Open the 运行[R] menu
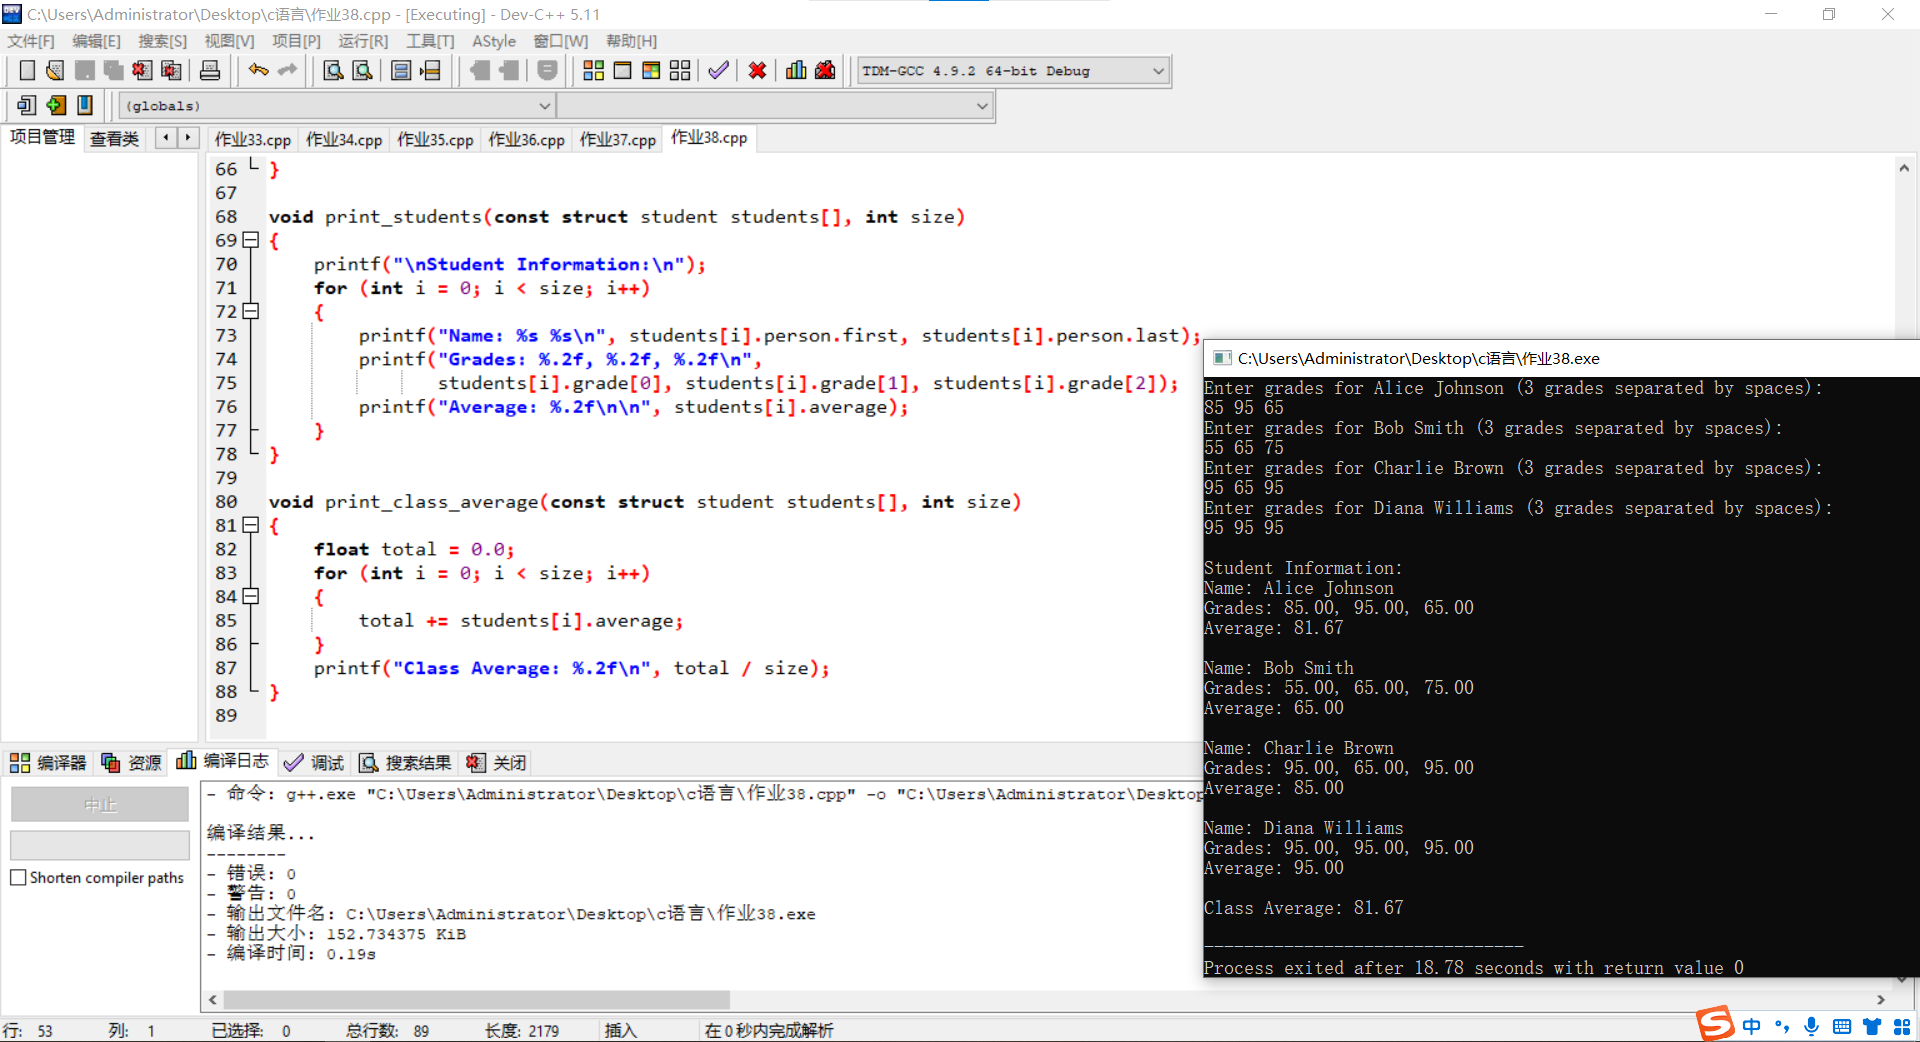This screenshot has width=1920, height=1042. point(362,41)
